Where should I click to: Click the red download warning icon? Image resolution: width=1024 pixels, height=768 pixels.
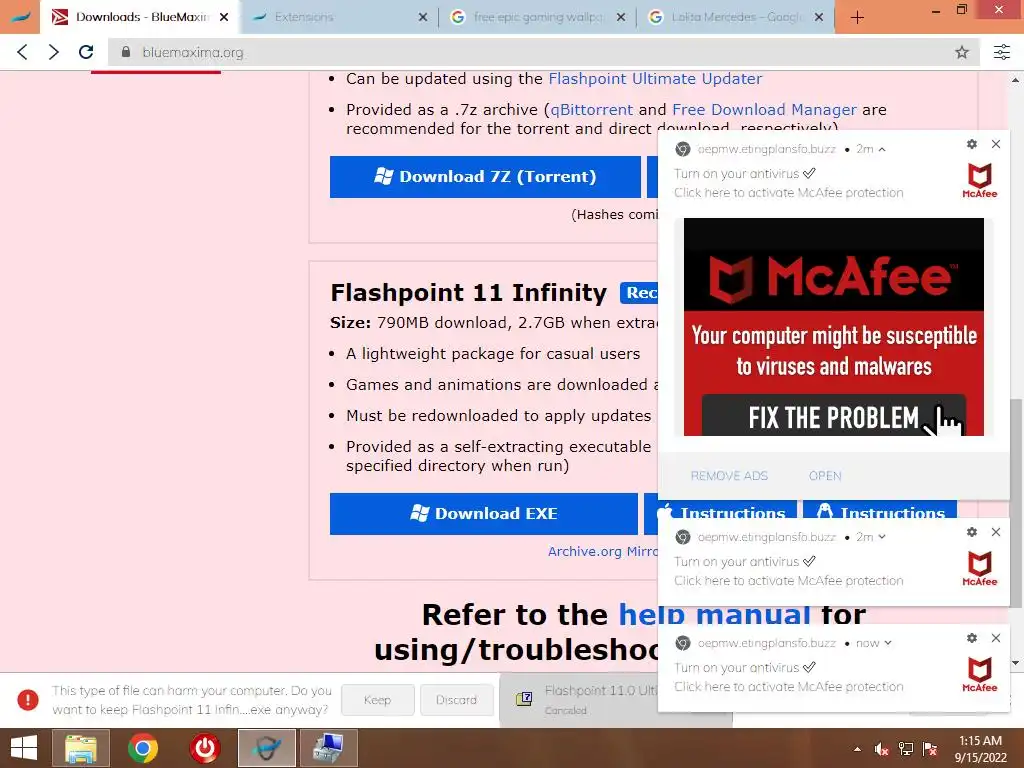coord(27,700)
